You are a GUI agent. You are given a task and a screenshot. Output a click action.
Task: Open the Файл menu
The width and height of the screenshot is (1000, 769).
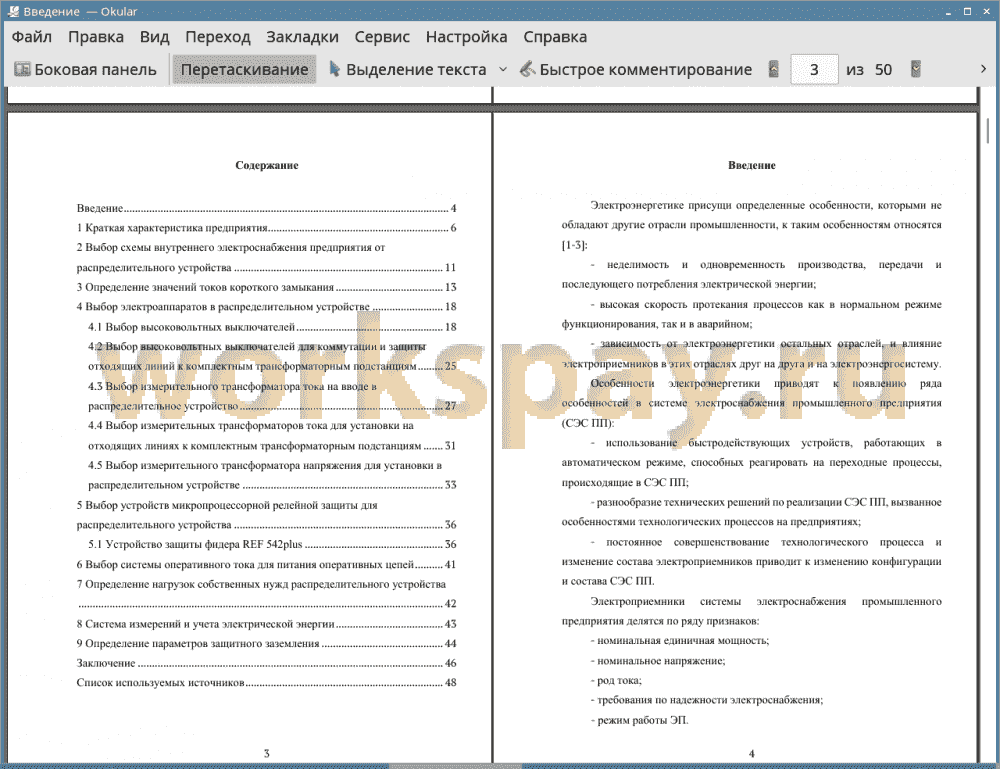coord(32,37)
